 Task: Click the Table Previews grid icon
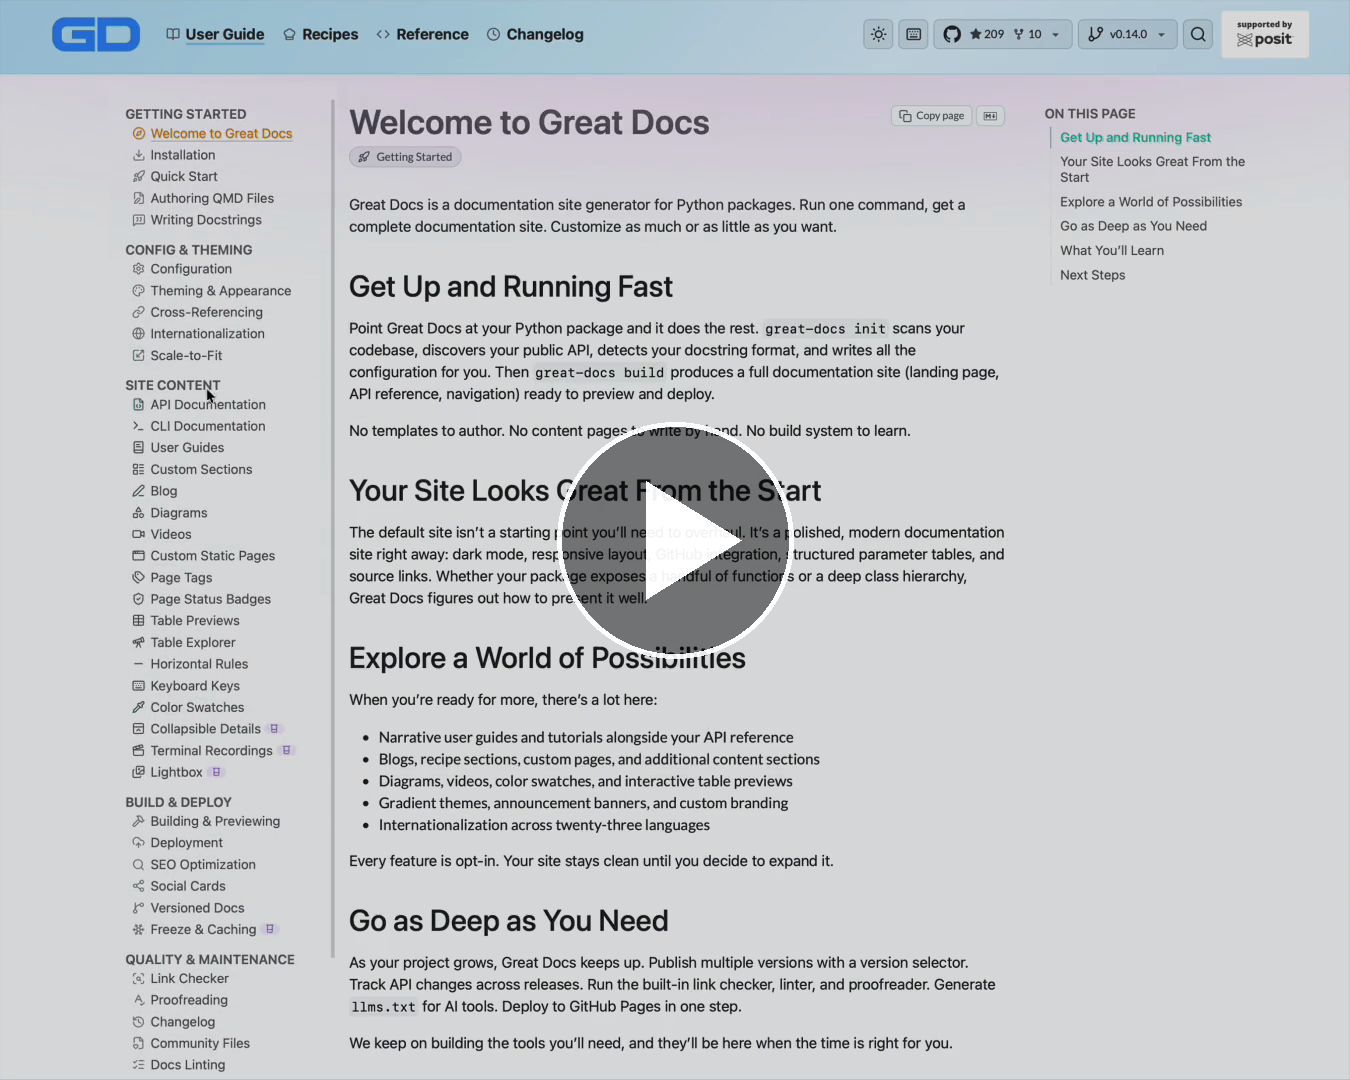139,621
